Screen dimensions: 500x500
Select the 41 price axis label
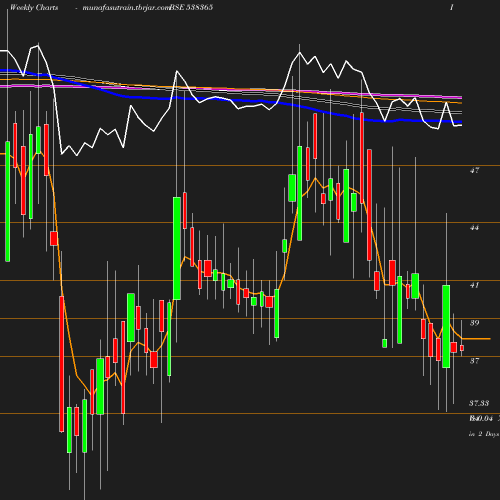click(x=474, y=285)
